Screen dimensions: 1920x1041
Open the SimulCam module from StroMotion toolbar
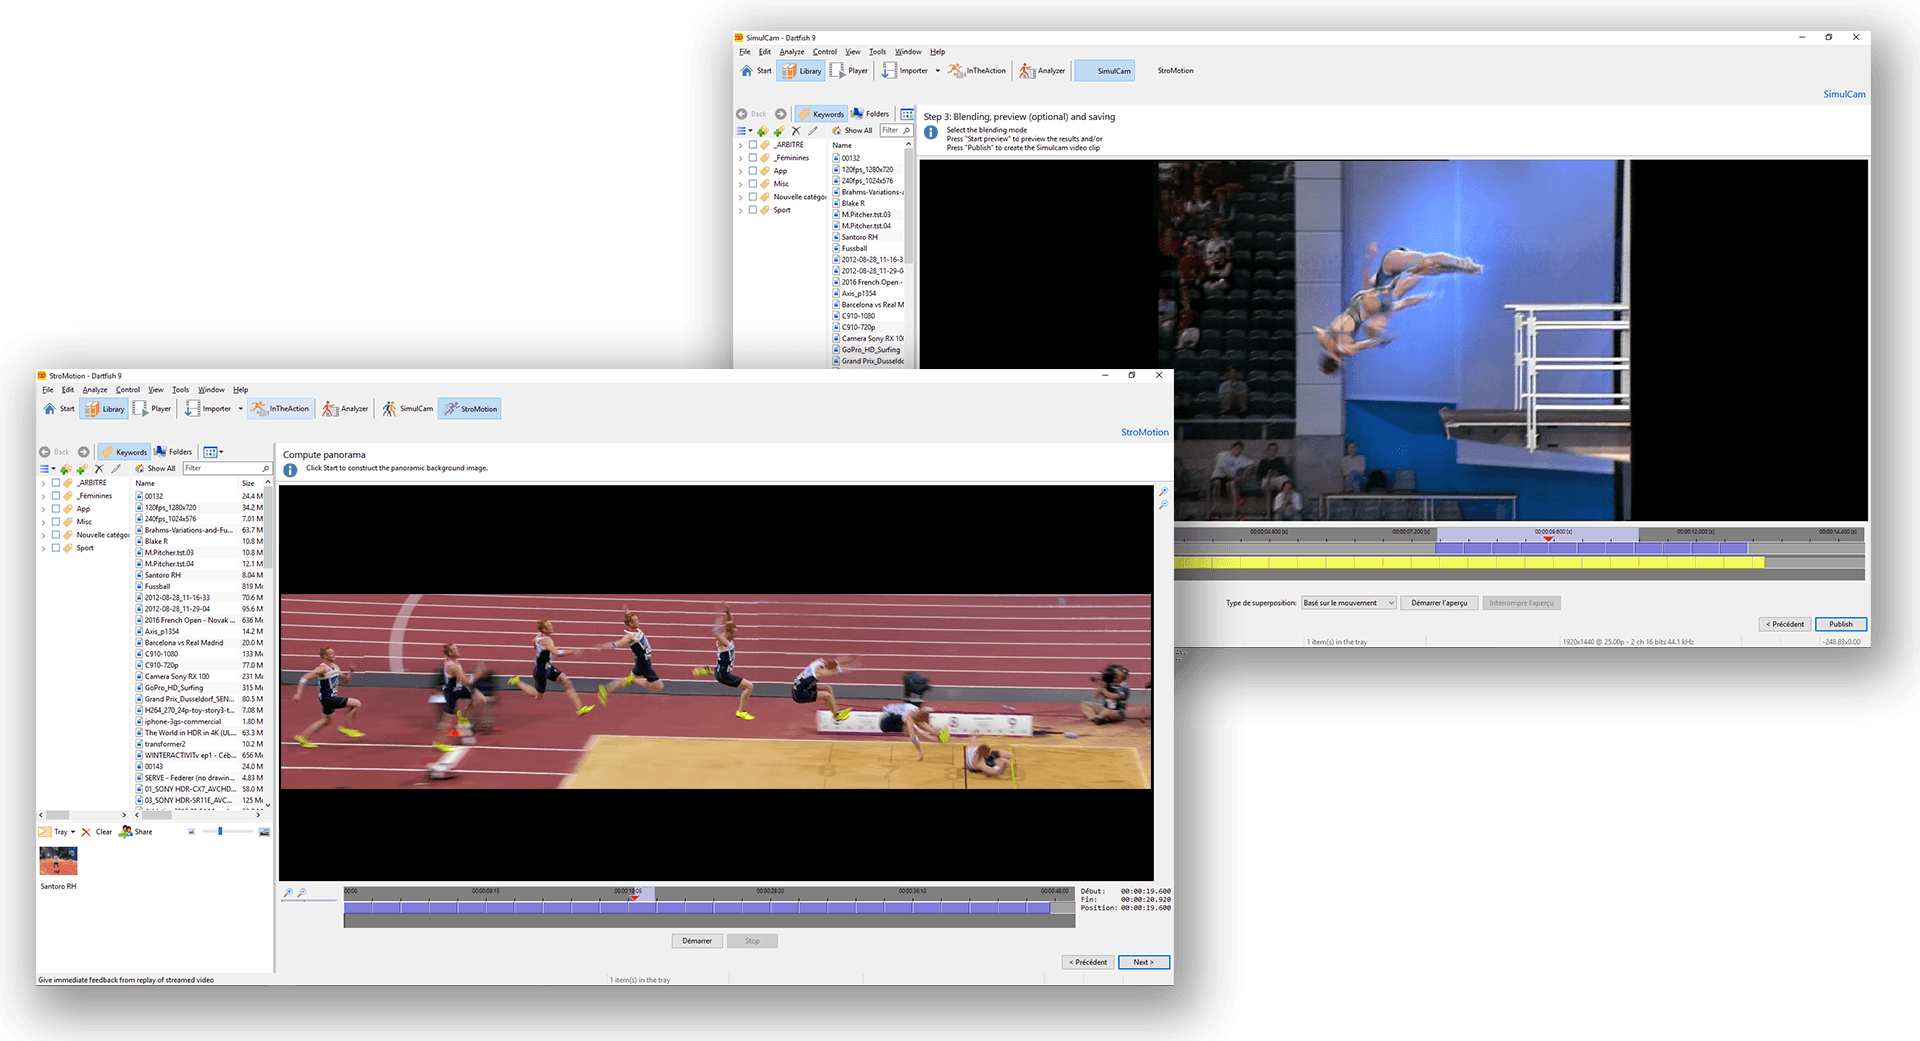(406, 408)
